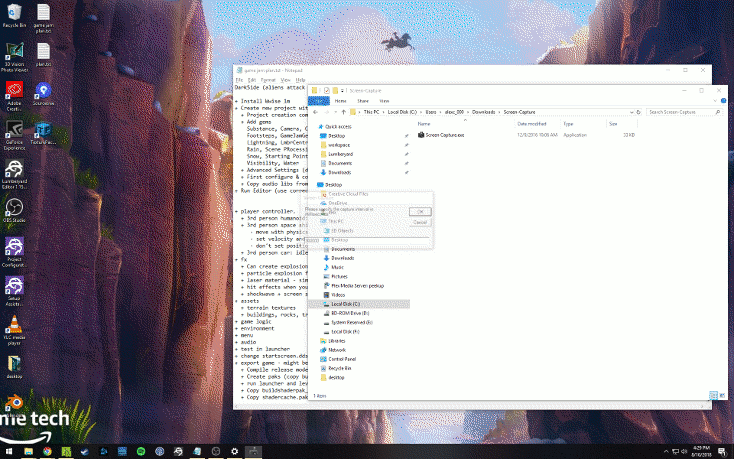Launch Lumberyard Editor desktop shortcut
734x459 pixels.
pos(14,174)
